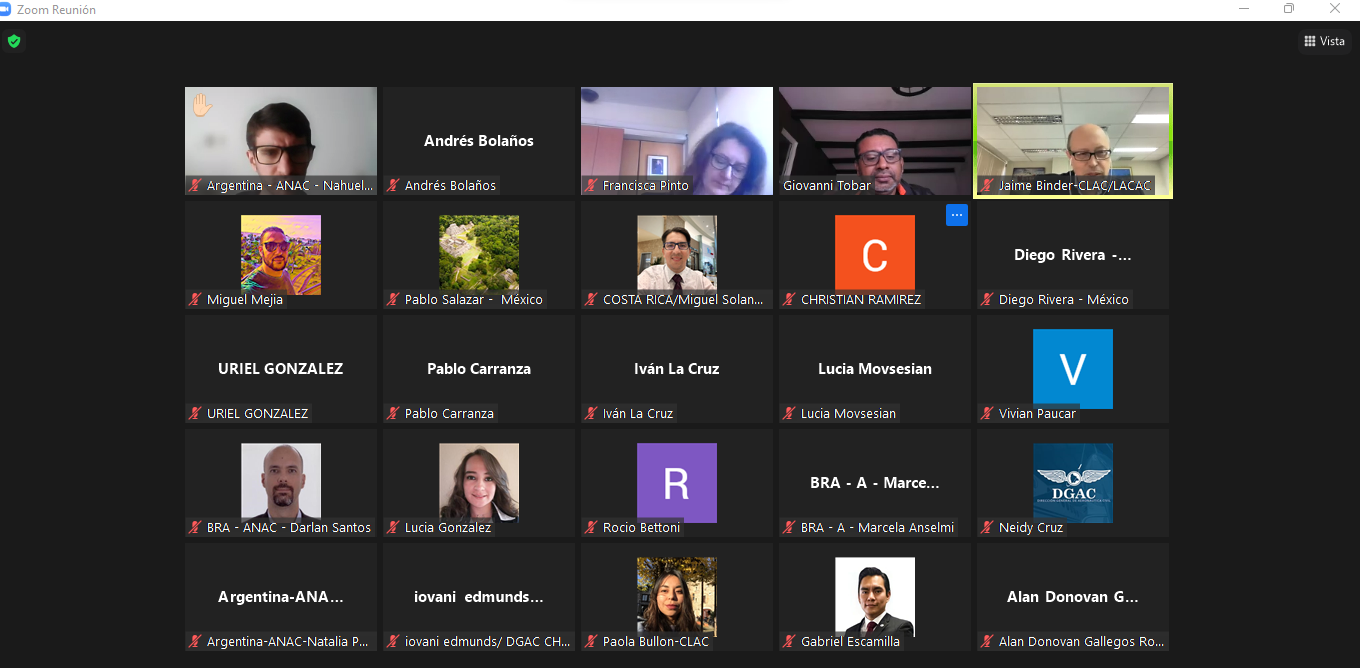Click Pablo Salazar's aerial ruins profile photo
Viewport: 1360px width, 668px height.
pos(478,254)
